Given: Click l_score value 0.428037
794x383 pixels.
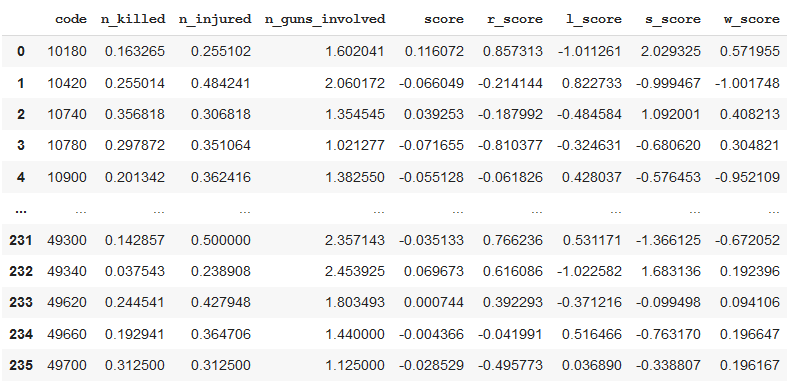Looking at the screenshot, I should (592, 177).
